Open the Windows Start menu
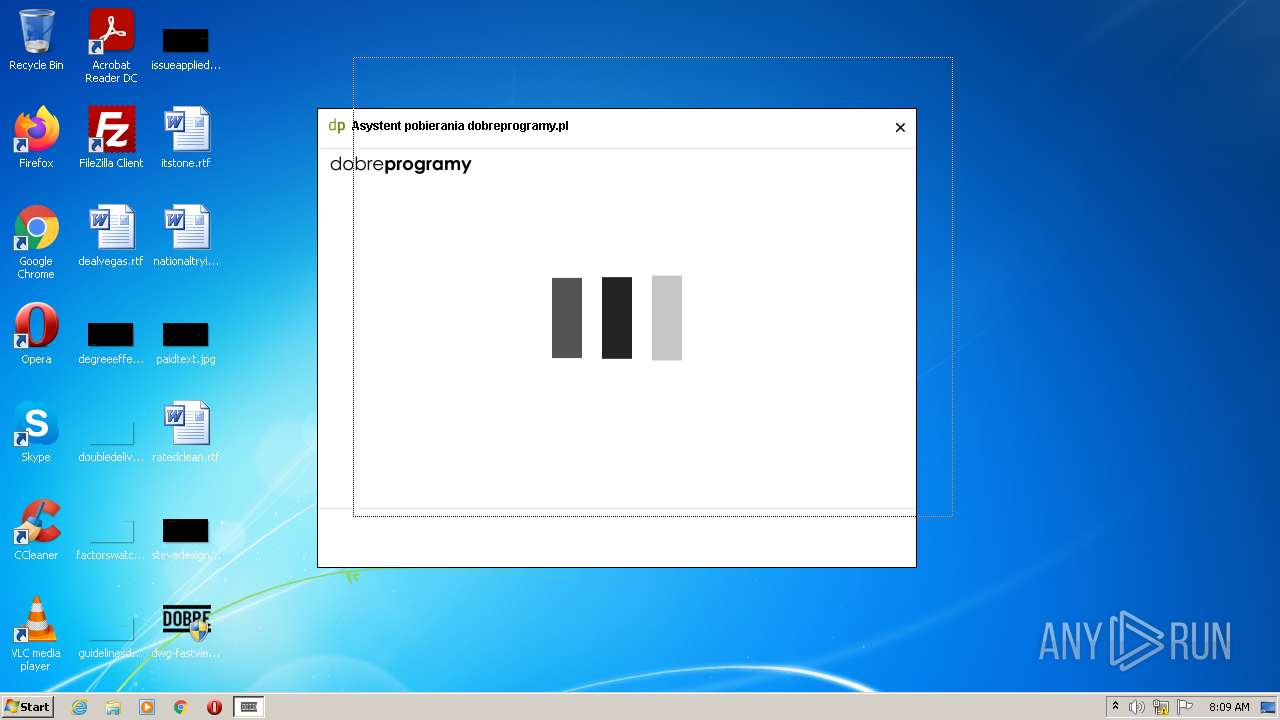Screen dimensions: 1280x720 click(x=27, y=707)
